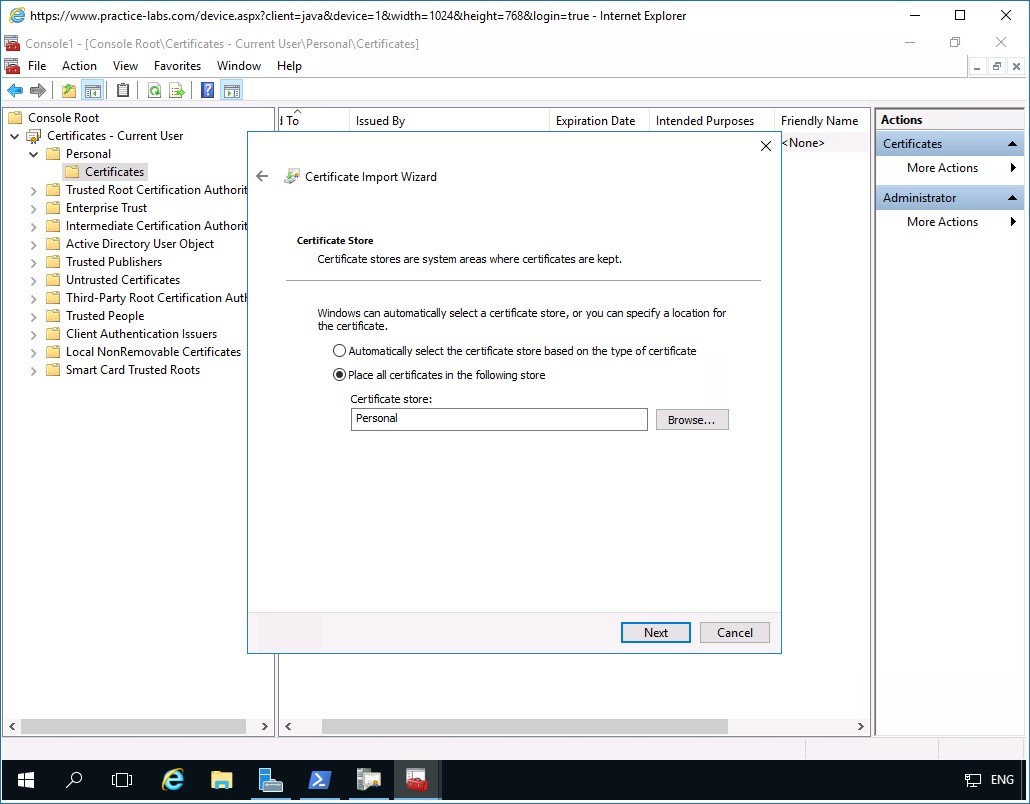The height and width of the screenshot is (804, 1030).
Task: Click the console tree horizontal scrollbar
Action: point(137,726)
